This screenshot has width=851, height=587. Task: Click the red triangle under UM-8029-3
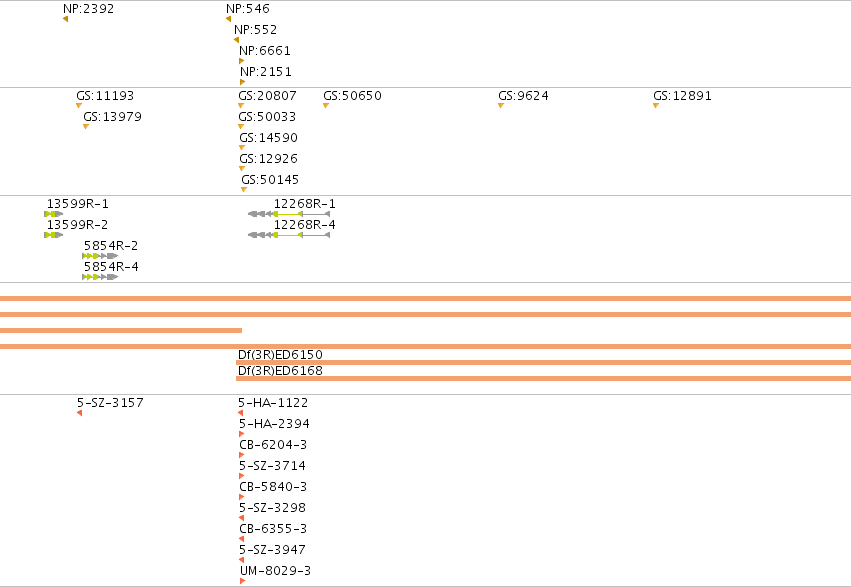[x=242, y=582]
